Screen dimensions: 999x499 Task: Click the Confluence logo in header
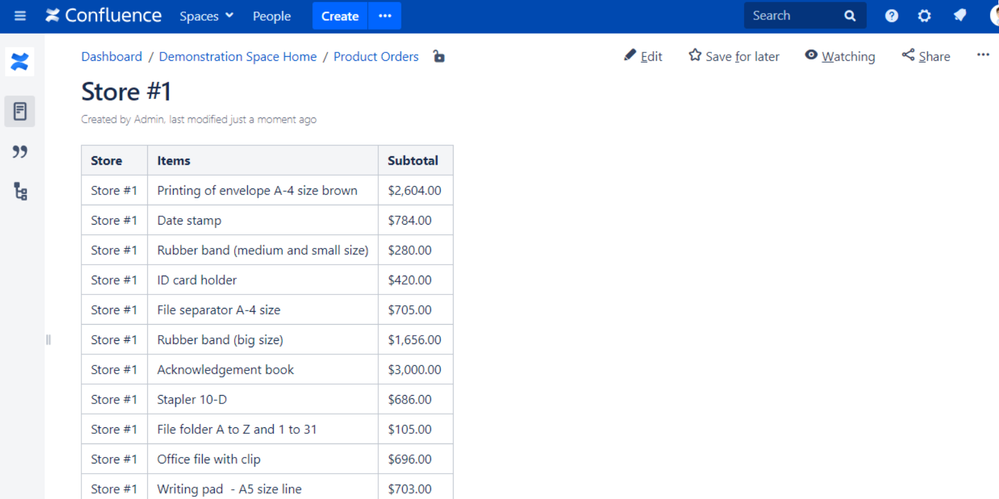(x=103, y=16)
